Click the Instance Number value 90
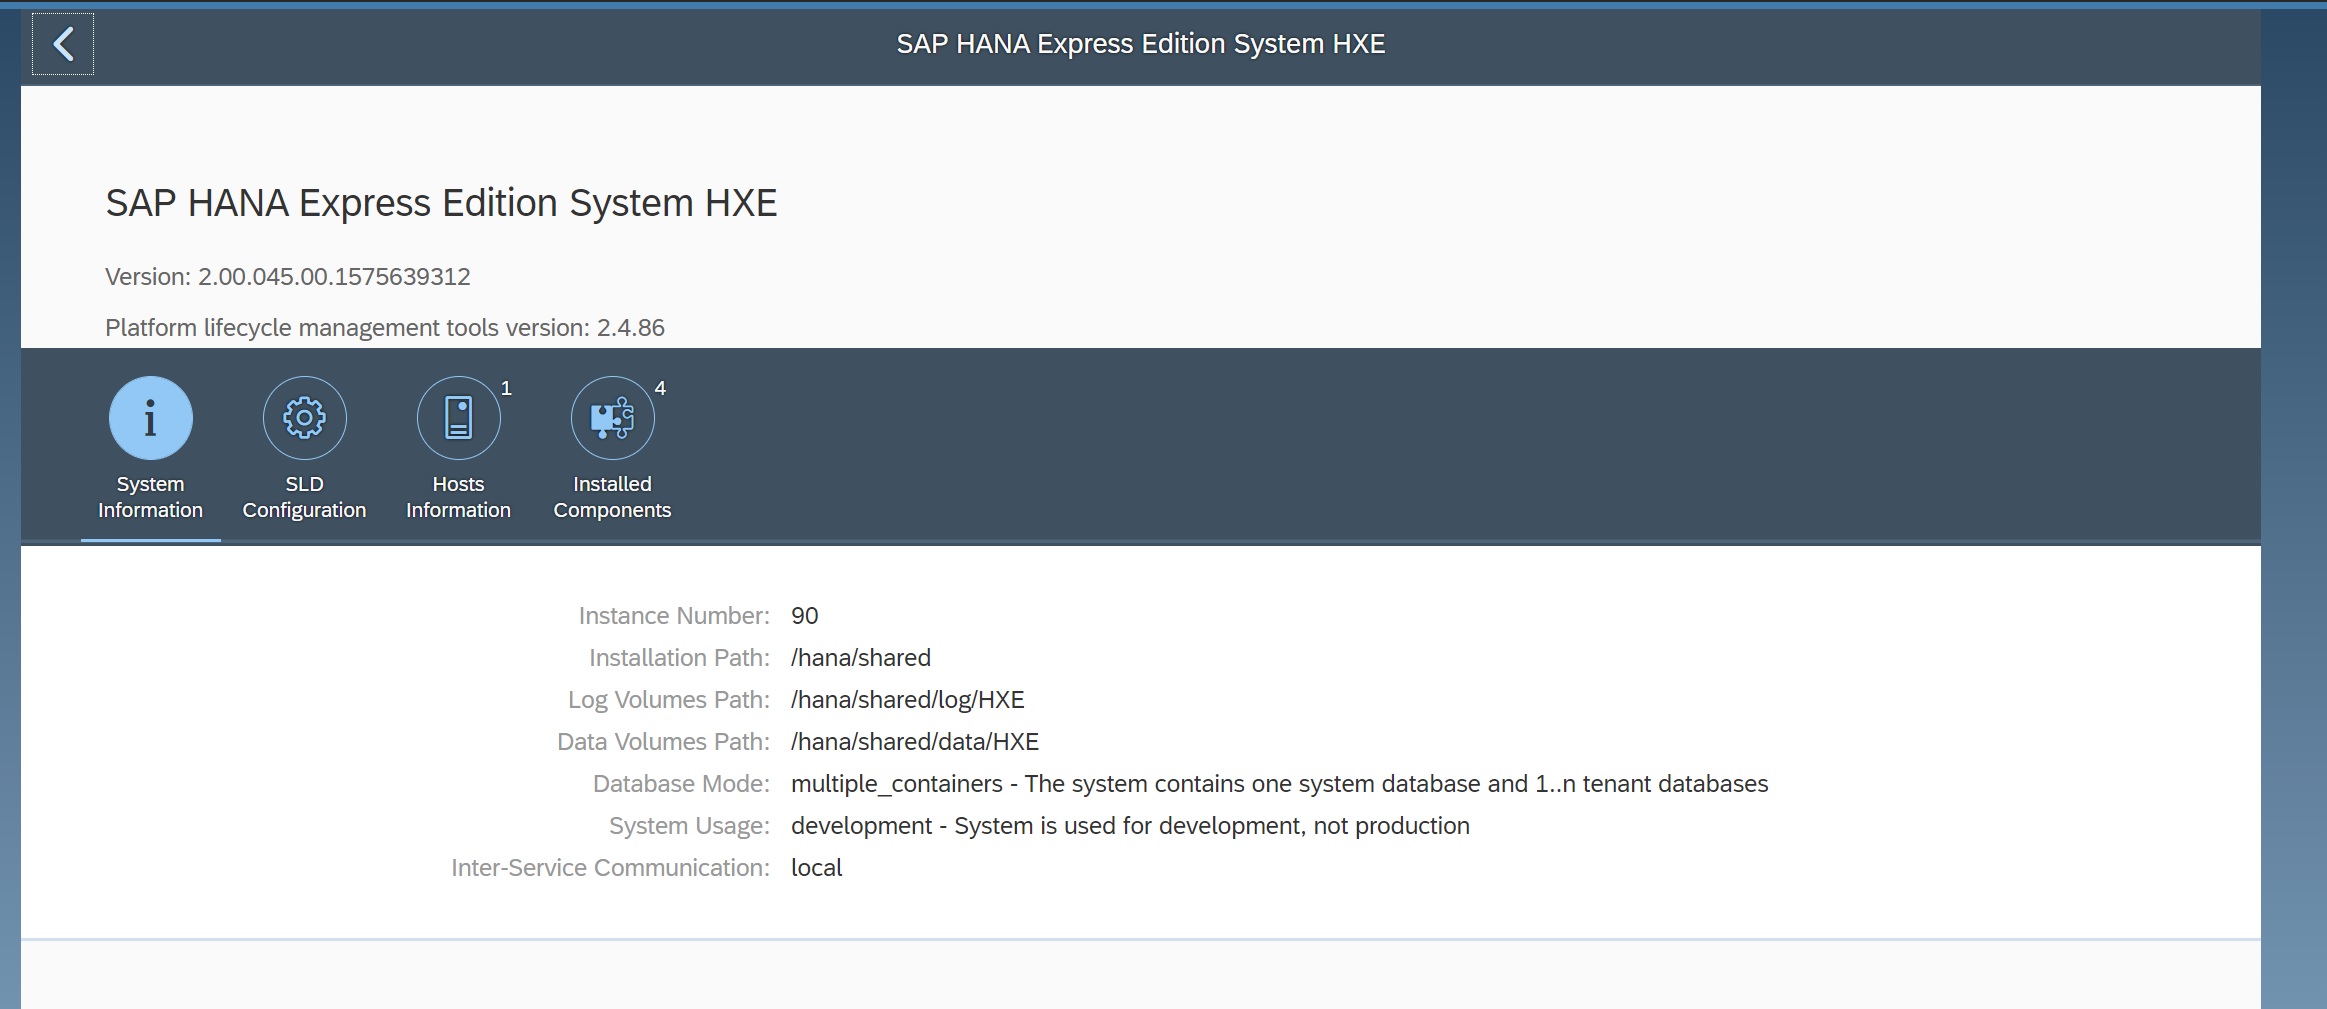This screenshot has width=2327, height=1009. click(804, 616)
